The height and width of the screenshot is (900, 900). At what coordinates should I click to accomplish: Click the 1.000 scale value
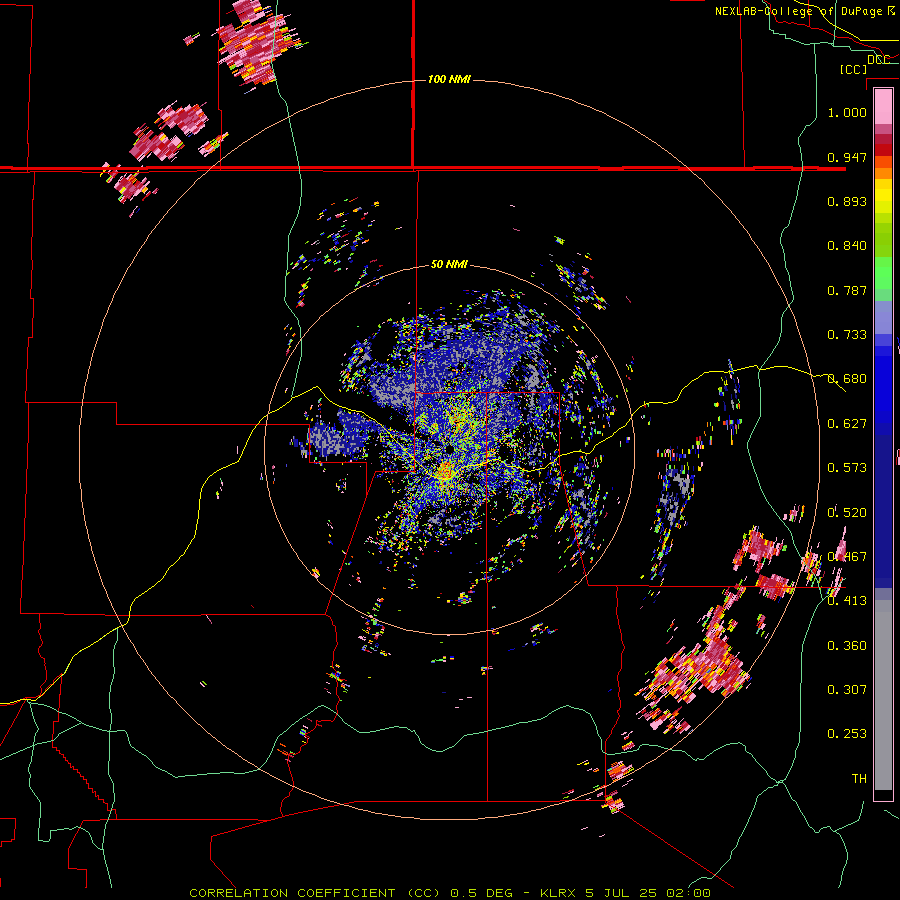[847, 112]
